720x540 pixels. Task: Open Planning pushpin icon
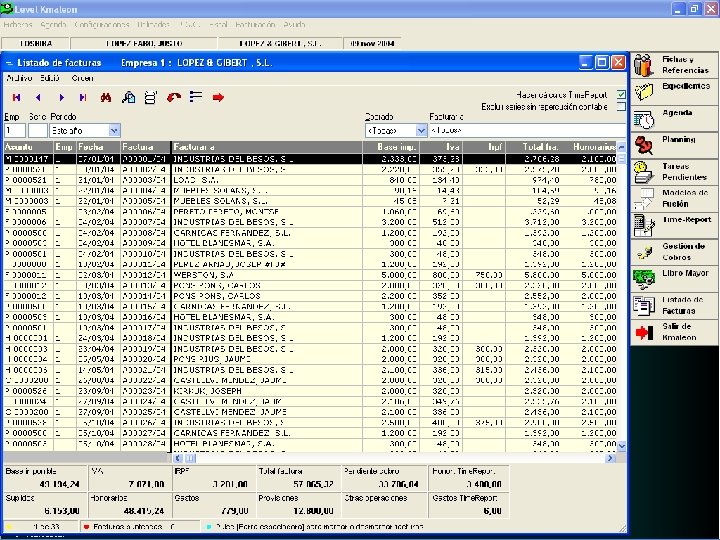coord(644,145)
